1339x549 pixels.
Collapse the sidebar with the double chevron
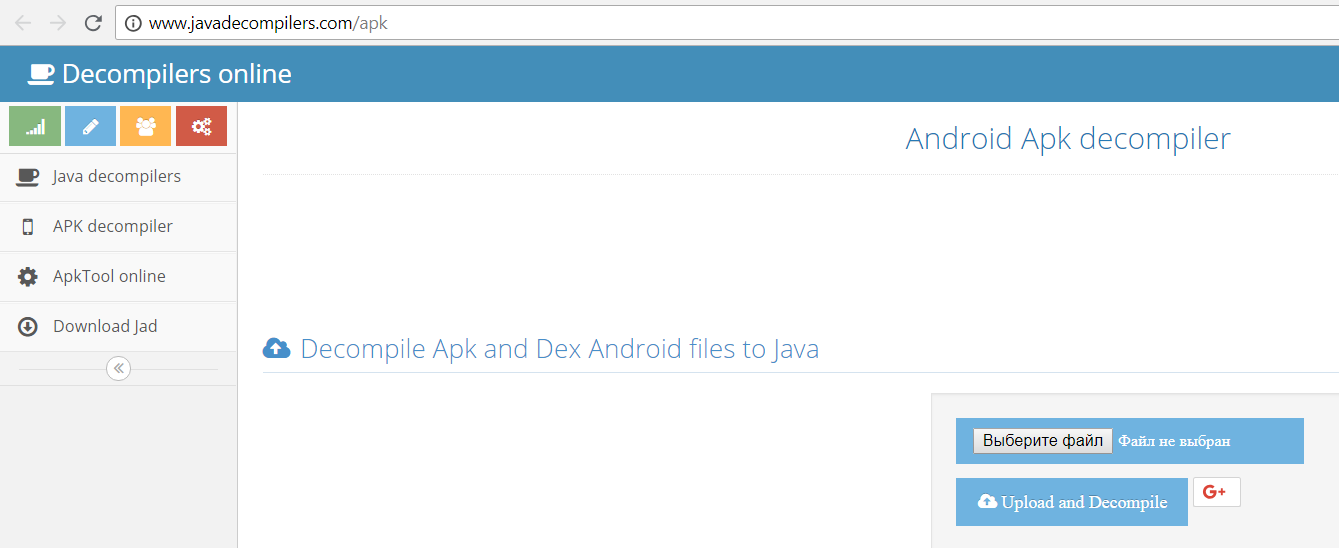(119, 369)
